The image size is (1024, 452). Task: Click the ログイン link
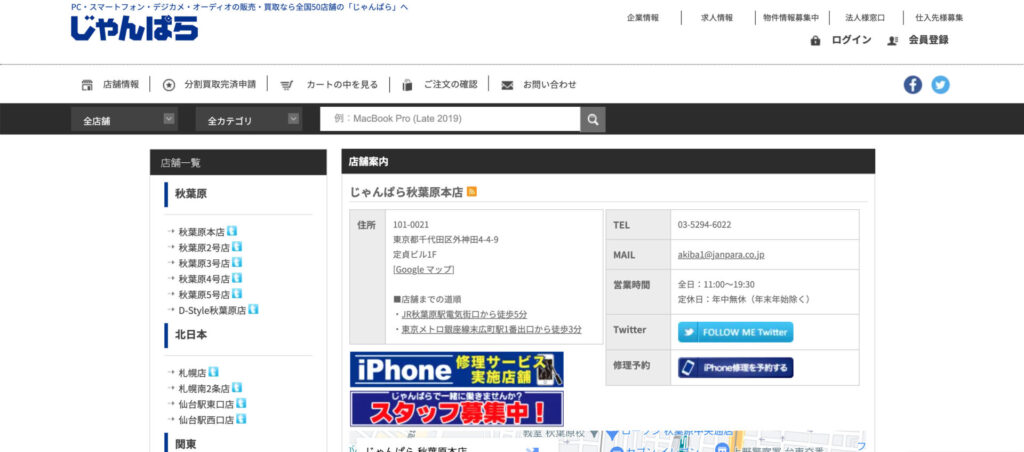851,40
